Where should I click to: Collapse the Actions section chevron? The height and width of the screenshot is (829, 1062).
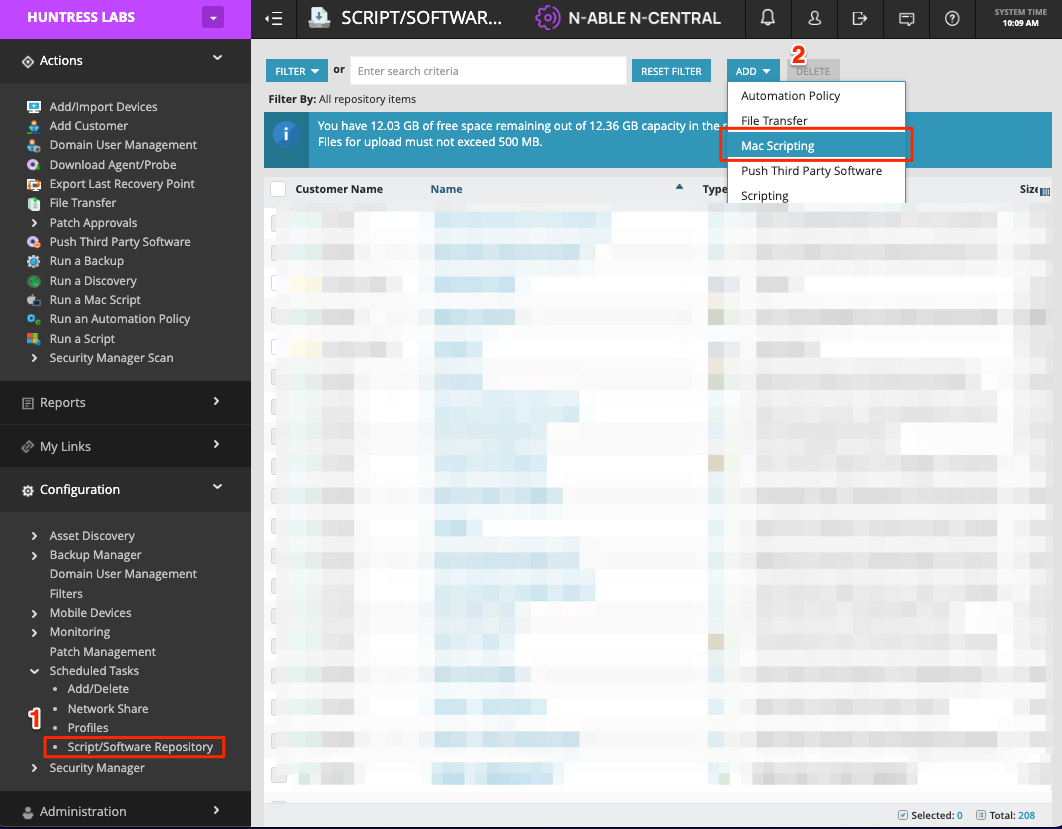[x=217, y=58]
